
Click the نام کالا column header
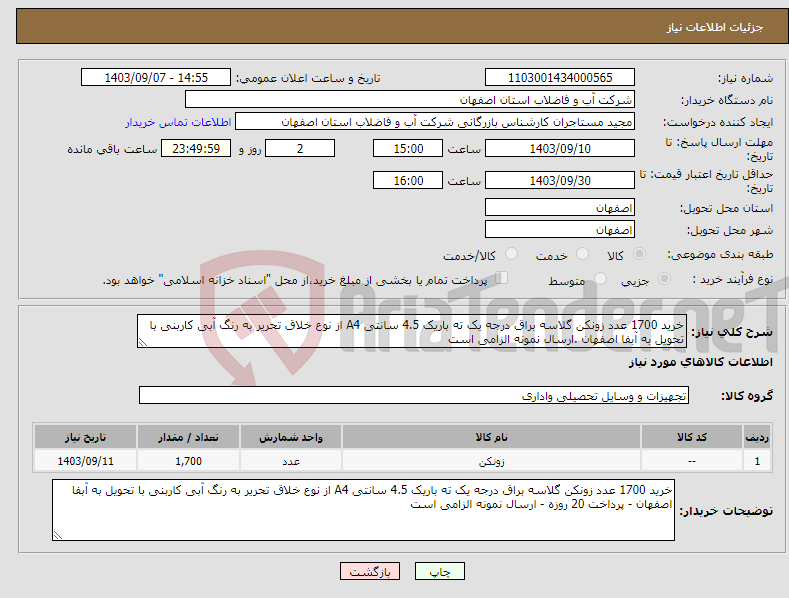(x=491, y=437)
